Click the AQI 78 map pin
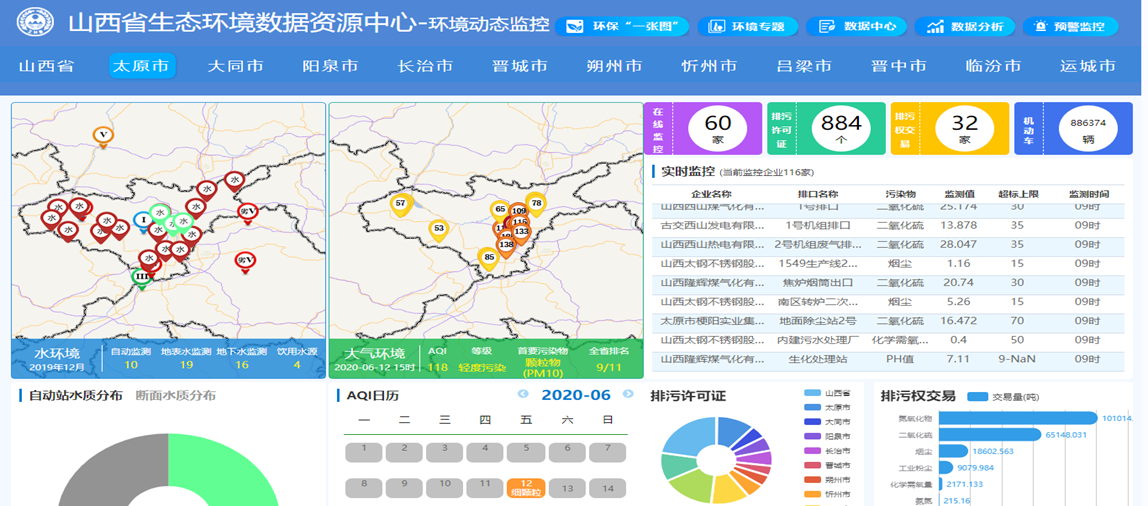Screen dimensions: 1148x506 (x=536, y=203)
